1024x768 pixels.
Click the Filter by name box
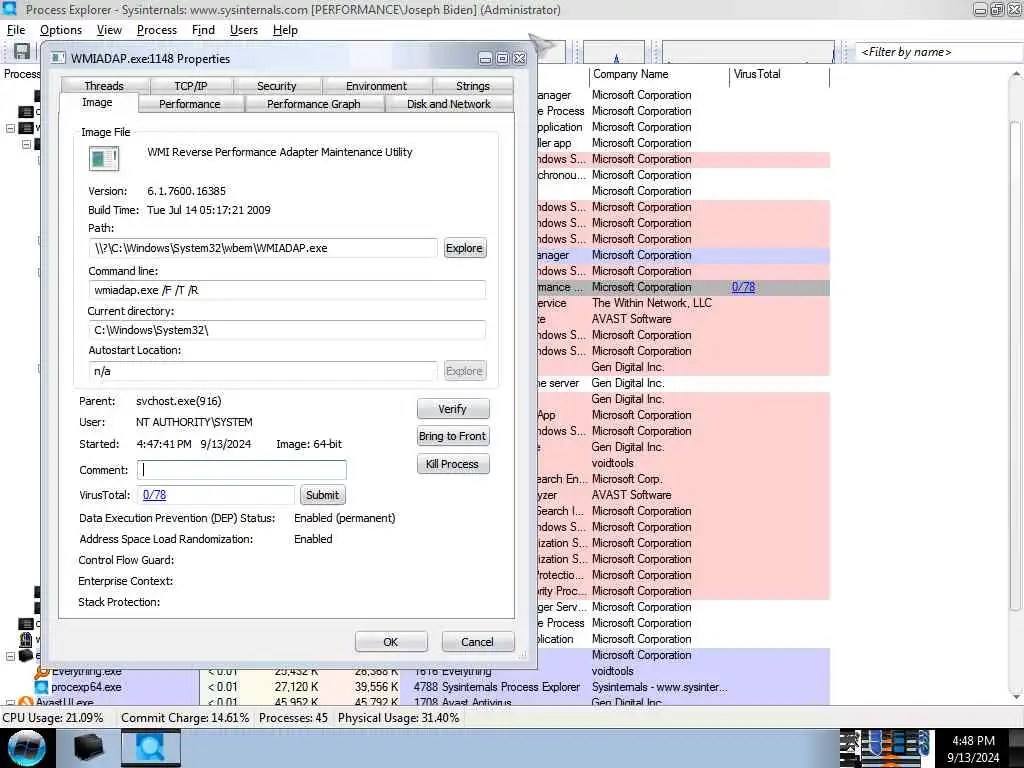(x=937, y=52)
